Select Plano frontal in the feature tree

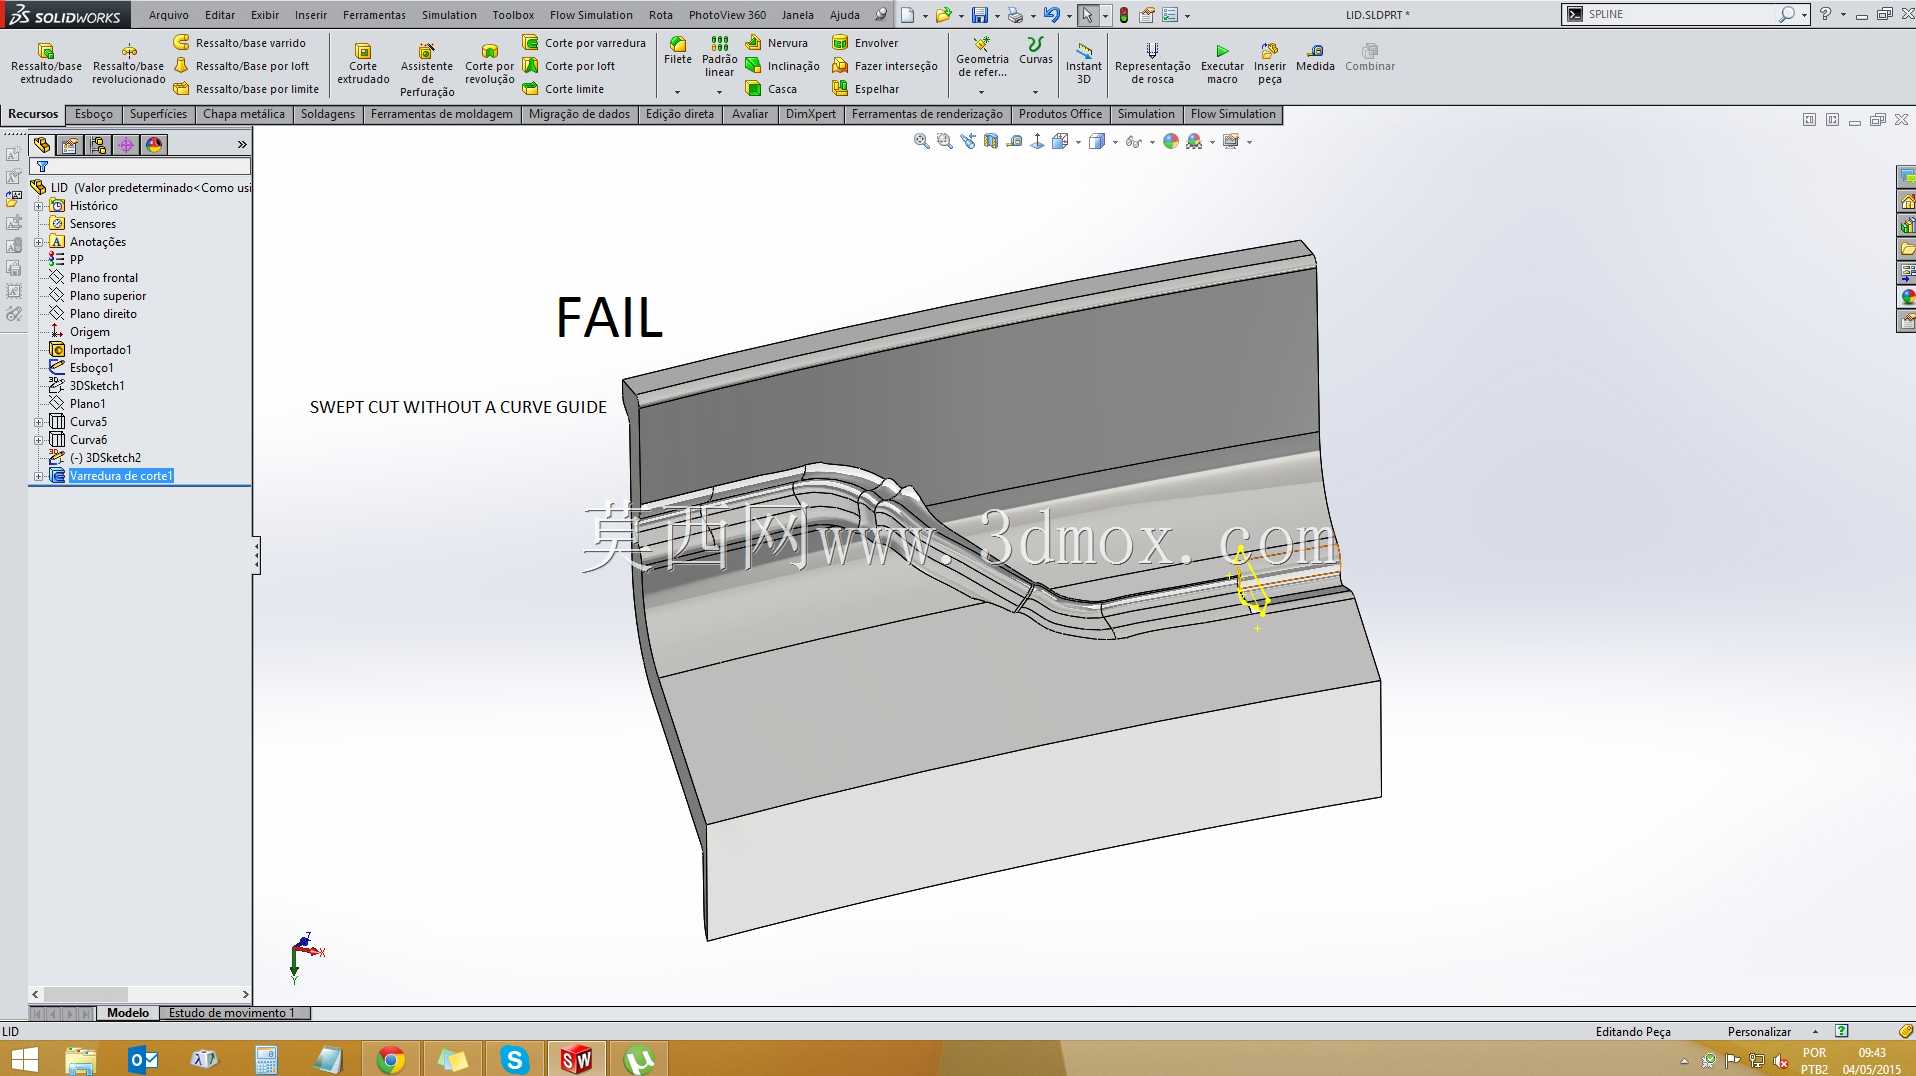point(103,278)
